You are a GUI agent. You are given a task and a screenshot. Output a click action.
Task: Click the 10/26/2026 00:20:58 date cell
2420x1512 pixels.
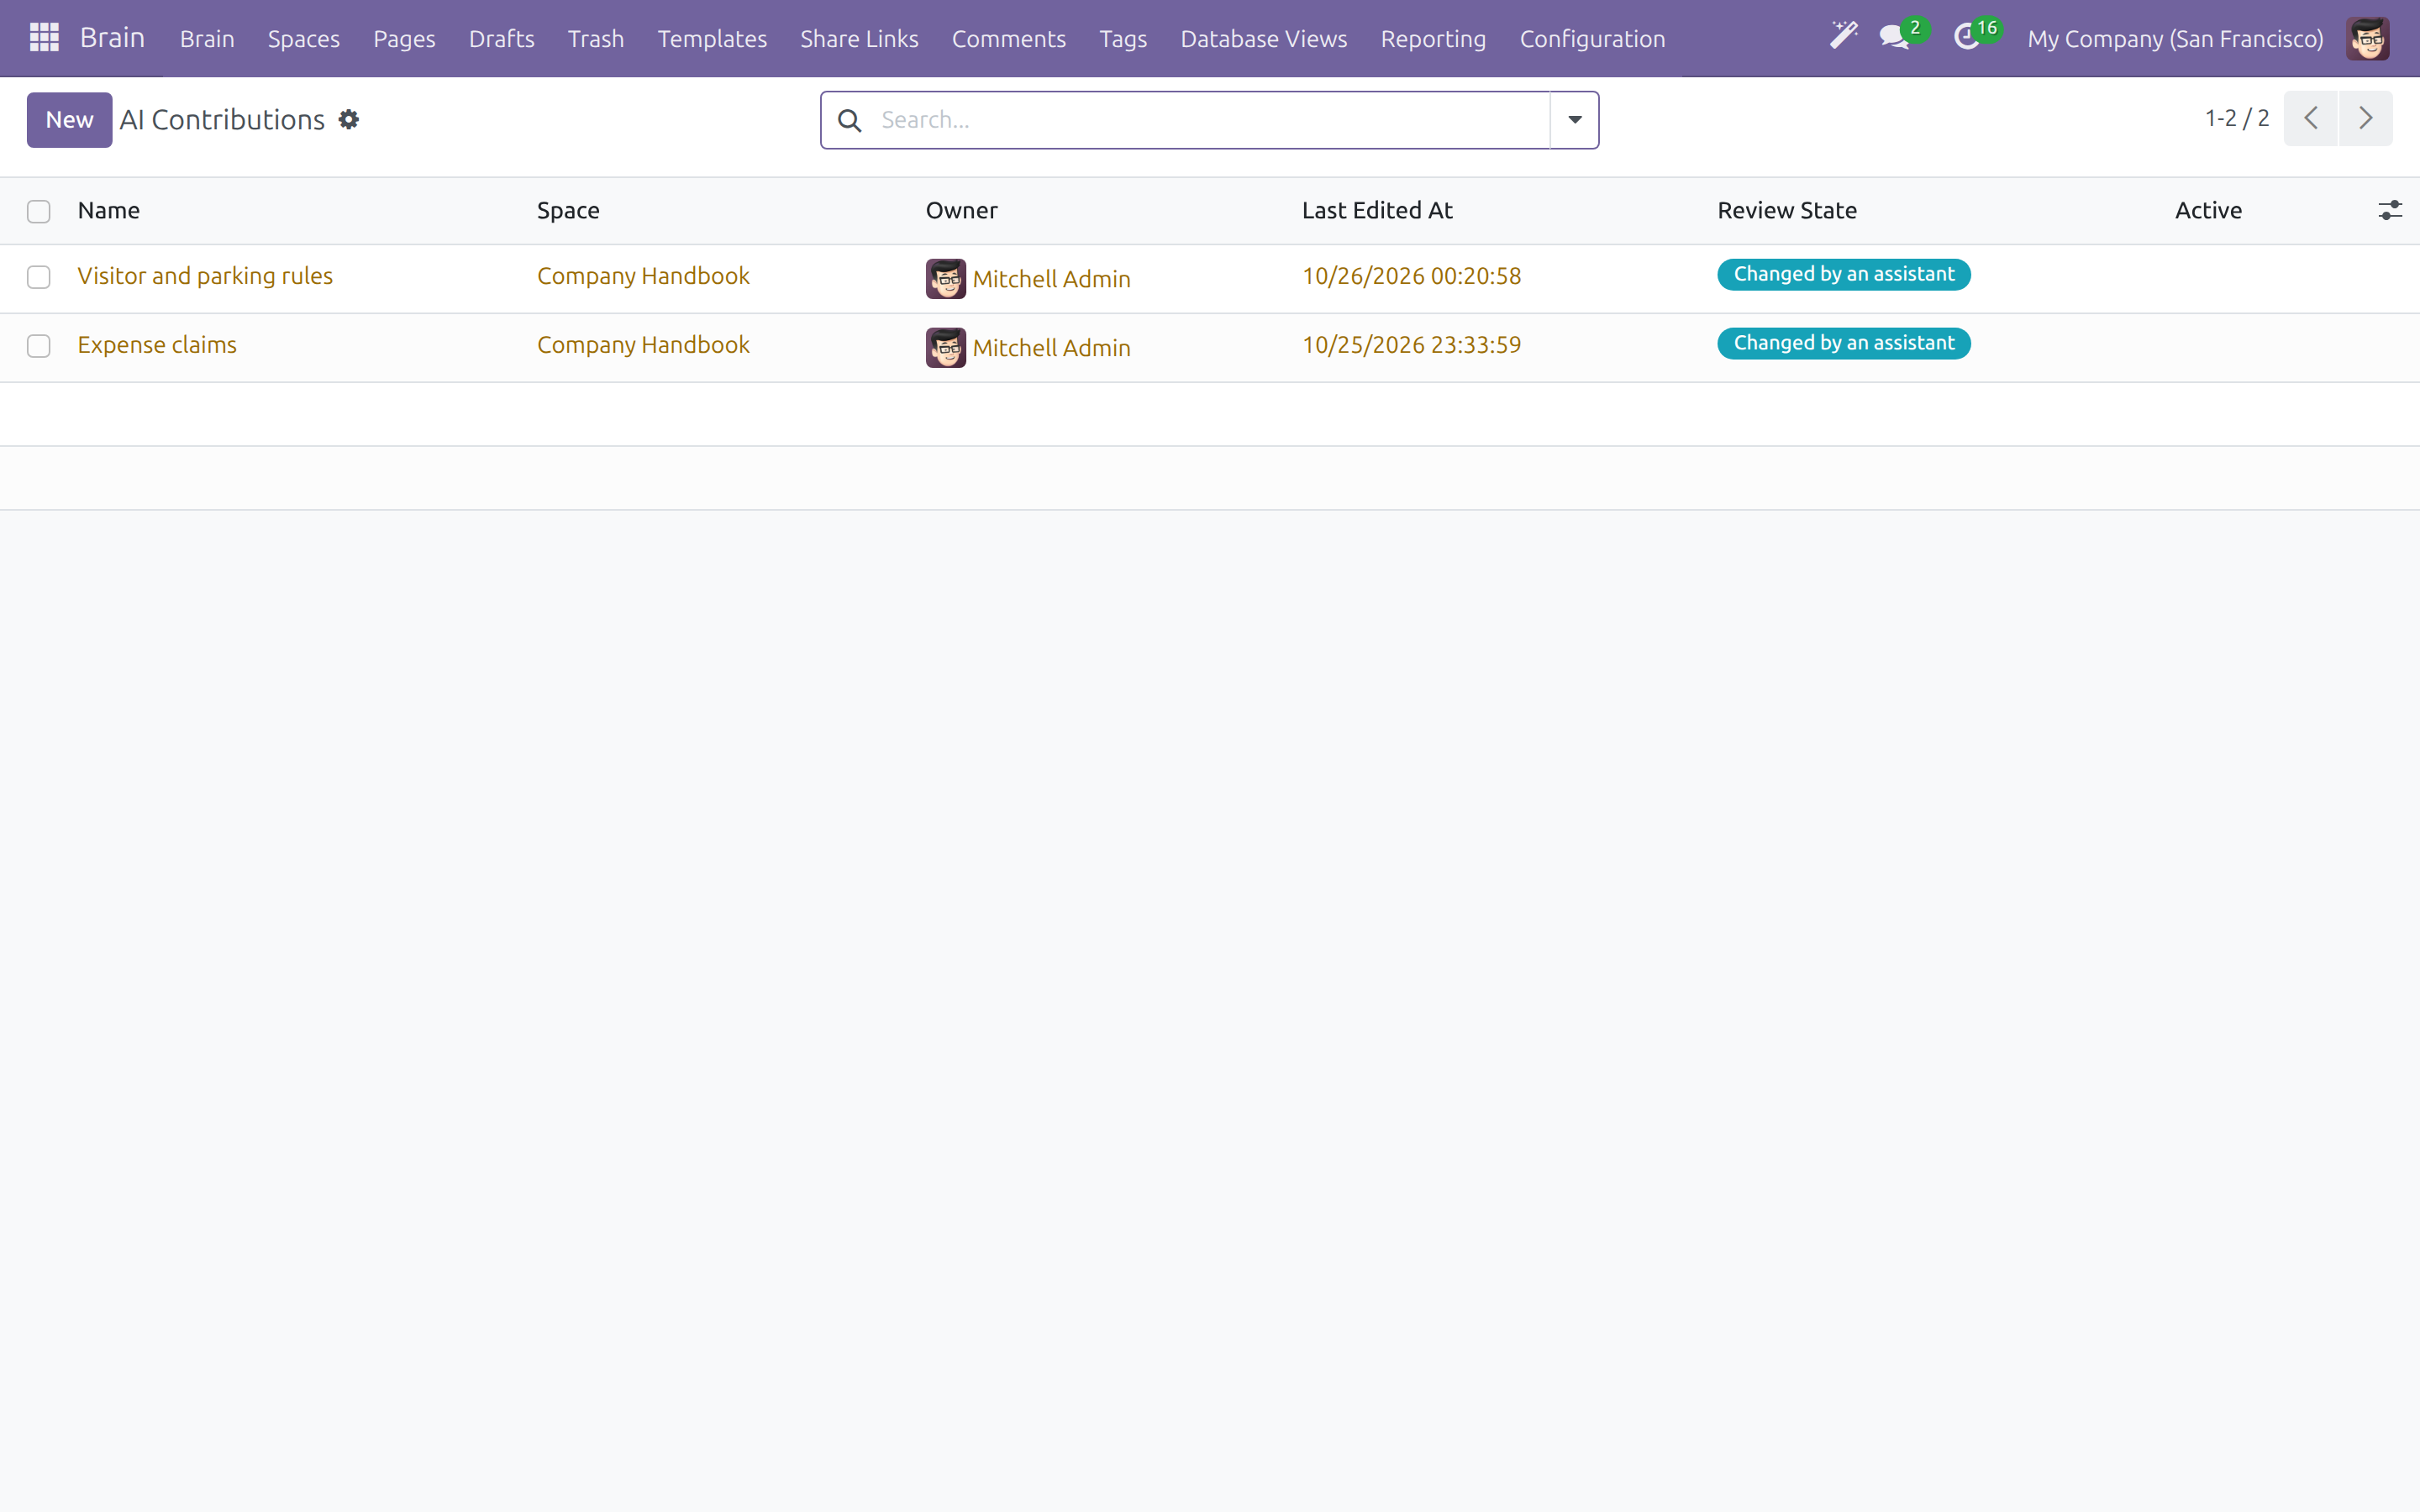coord(1411,276)
